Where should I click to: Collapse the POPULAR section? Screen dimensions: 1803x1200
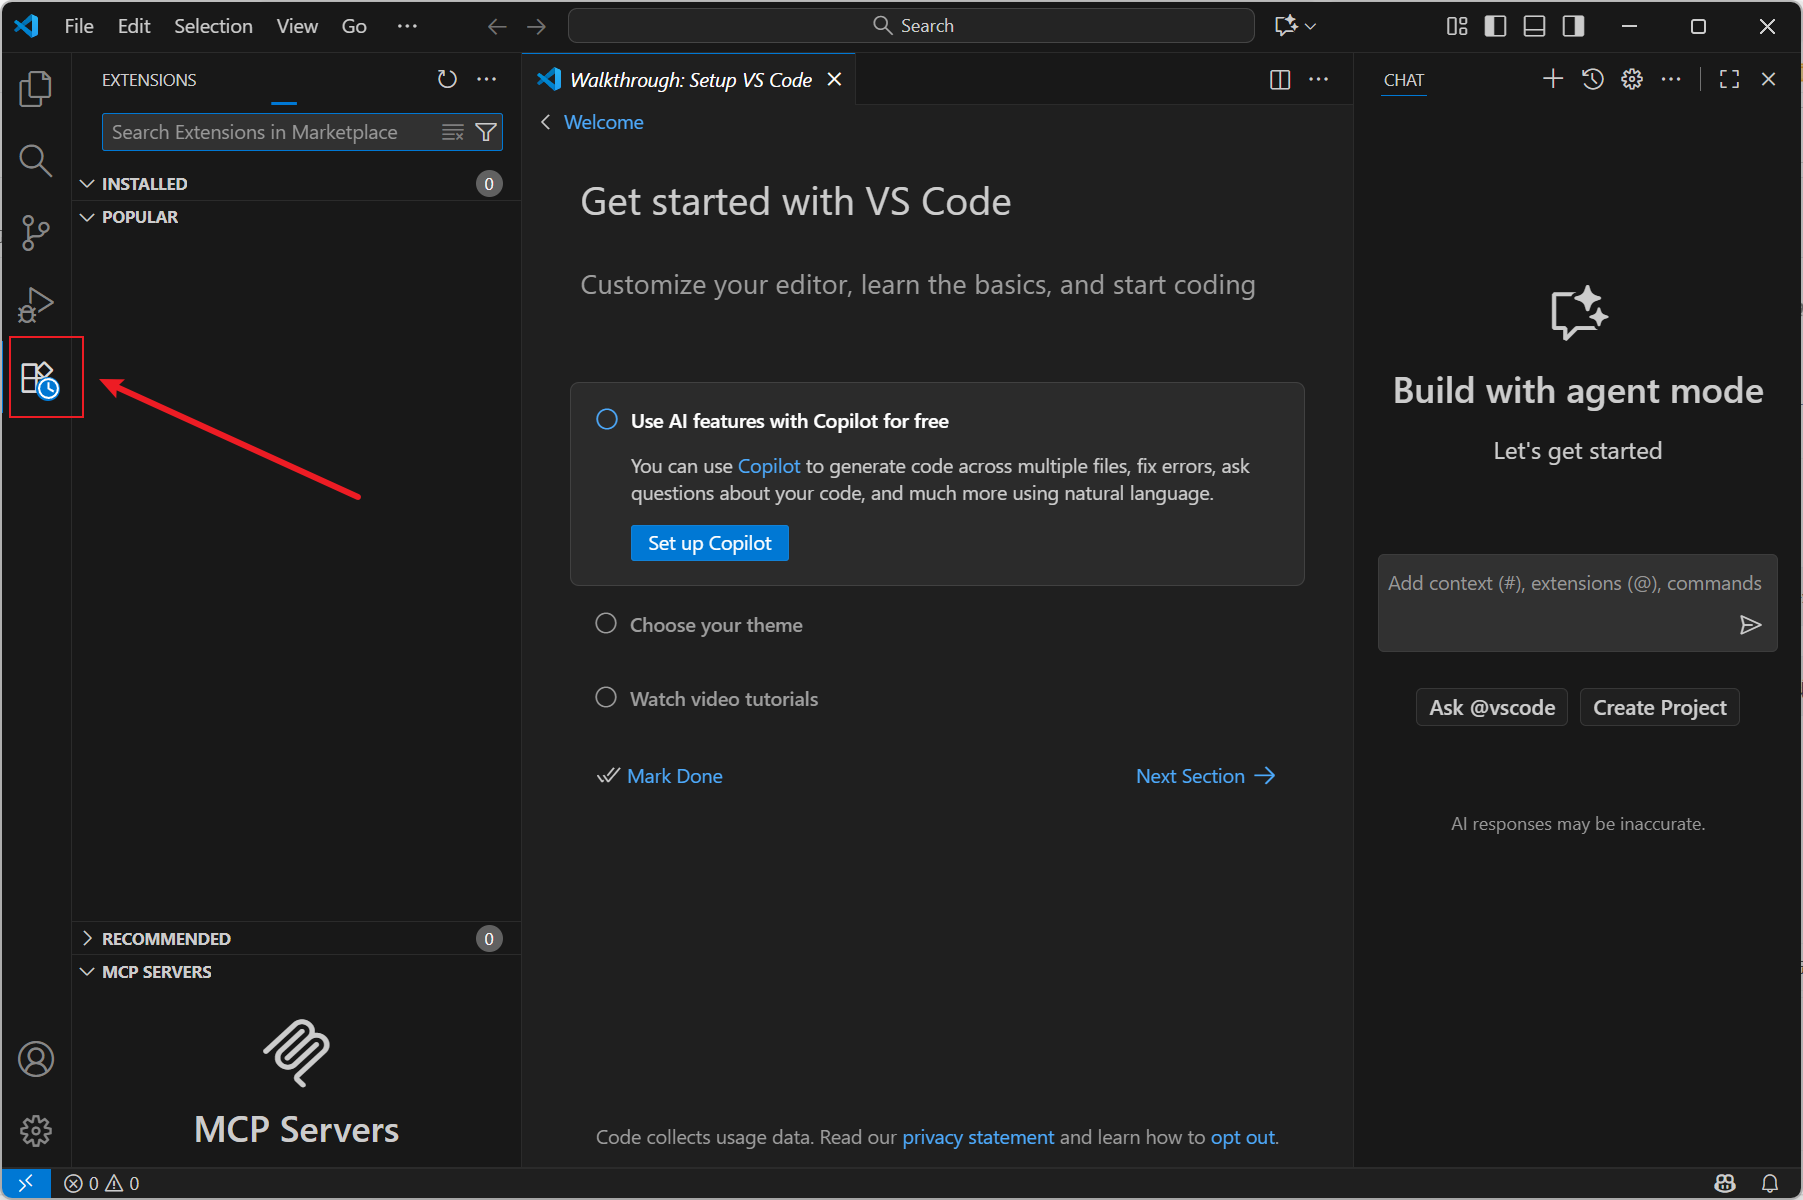point(296,217)
